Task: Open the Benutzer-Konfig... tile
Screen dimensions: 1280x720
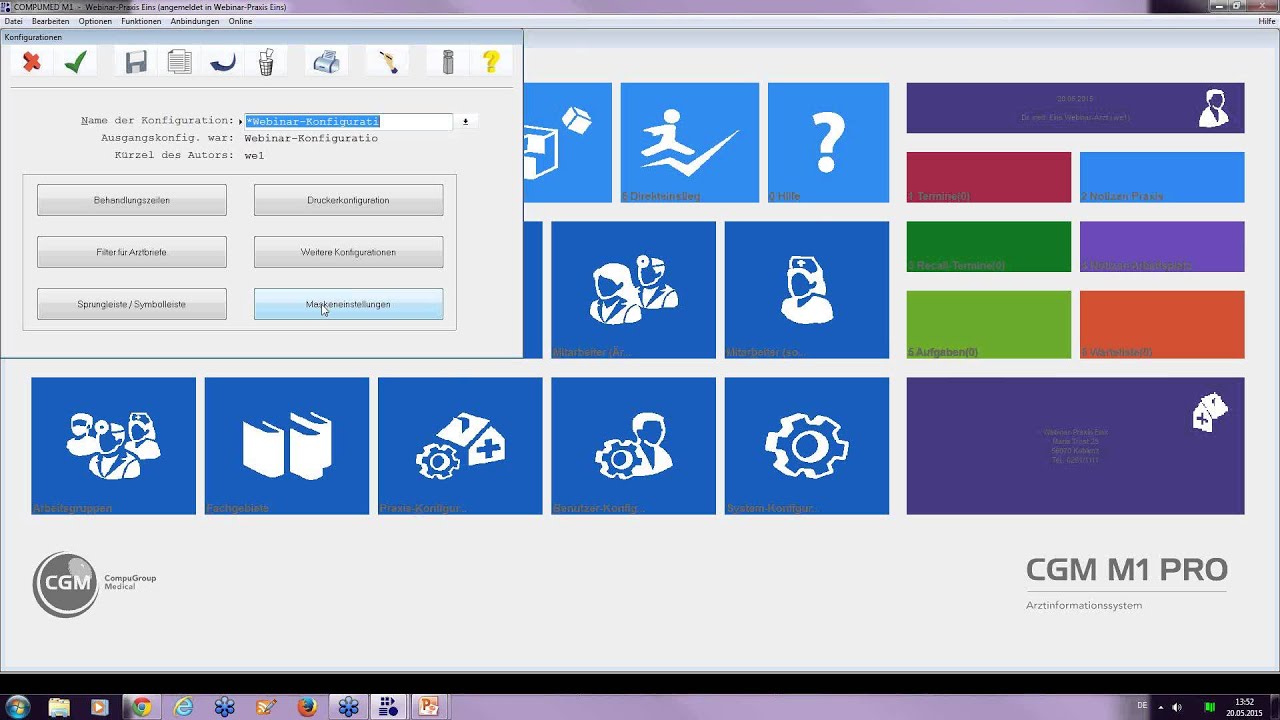Action: point(633,446)
